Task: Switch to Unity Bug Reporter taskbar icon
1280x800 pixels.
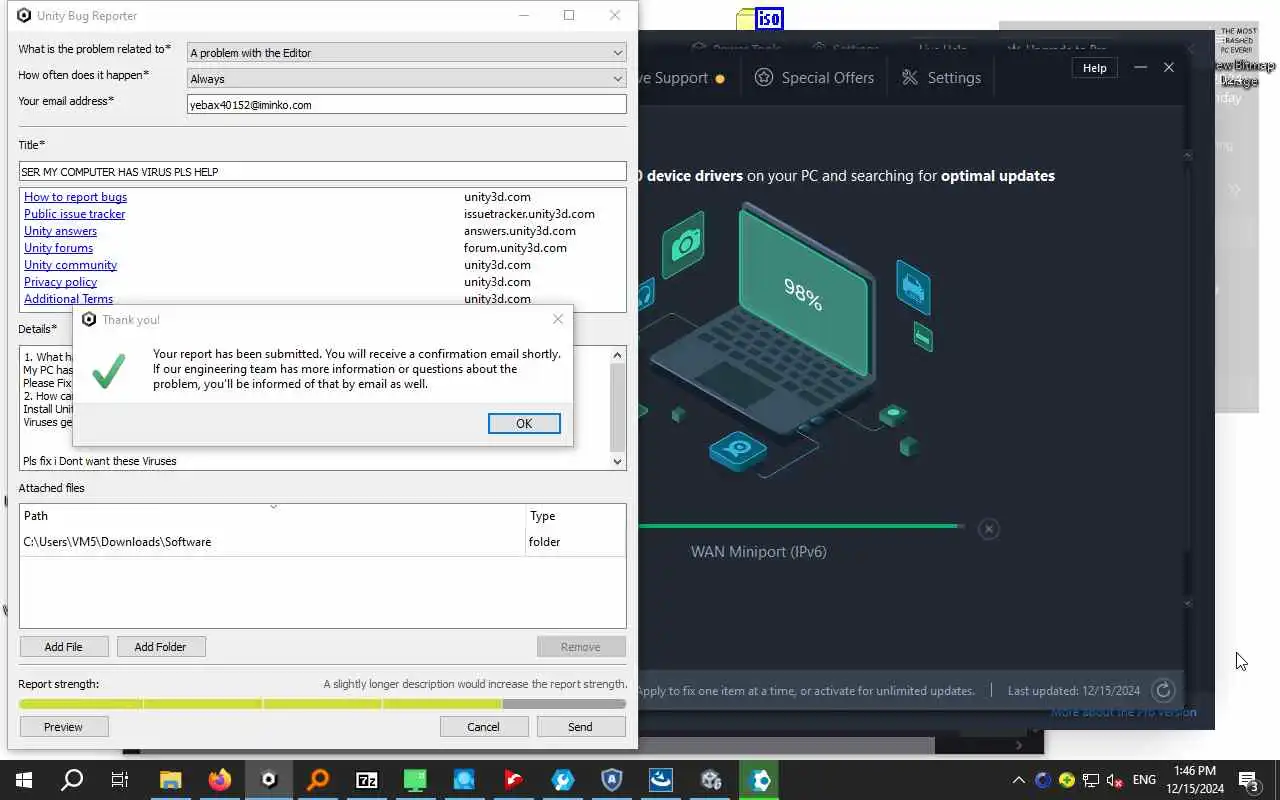Action: point(268,780)
